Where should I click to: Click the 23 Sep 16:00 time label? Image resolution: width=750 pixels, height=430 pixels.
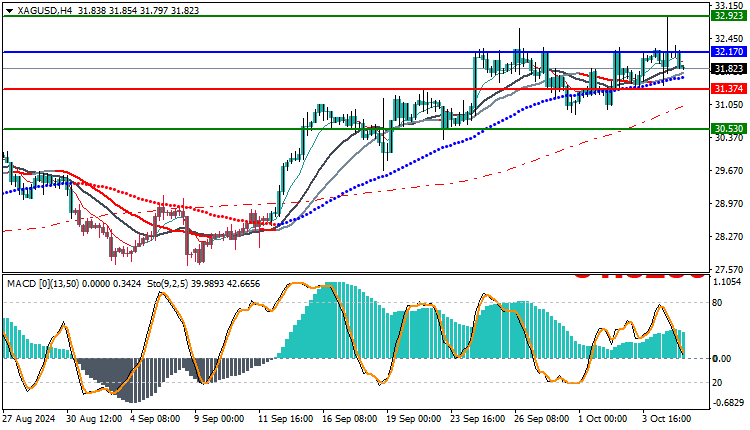477,419
